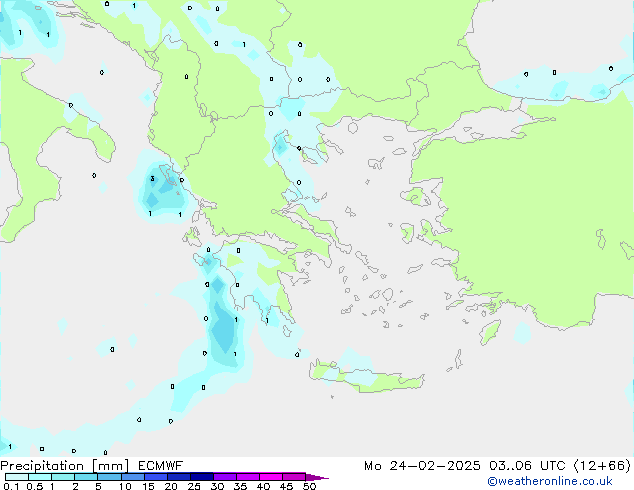Click the 40–45 mm magenta legend swatch
The height and width of the screenshot is (490, 634).
(x=271, y=477)
